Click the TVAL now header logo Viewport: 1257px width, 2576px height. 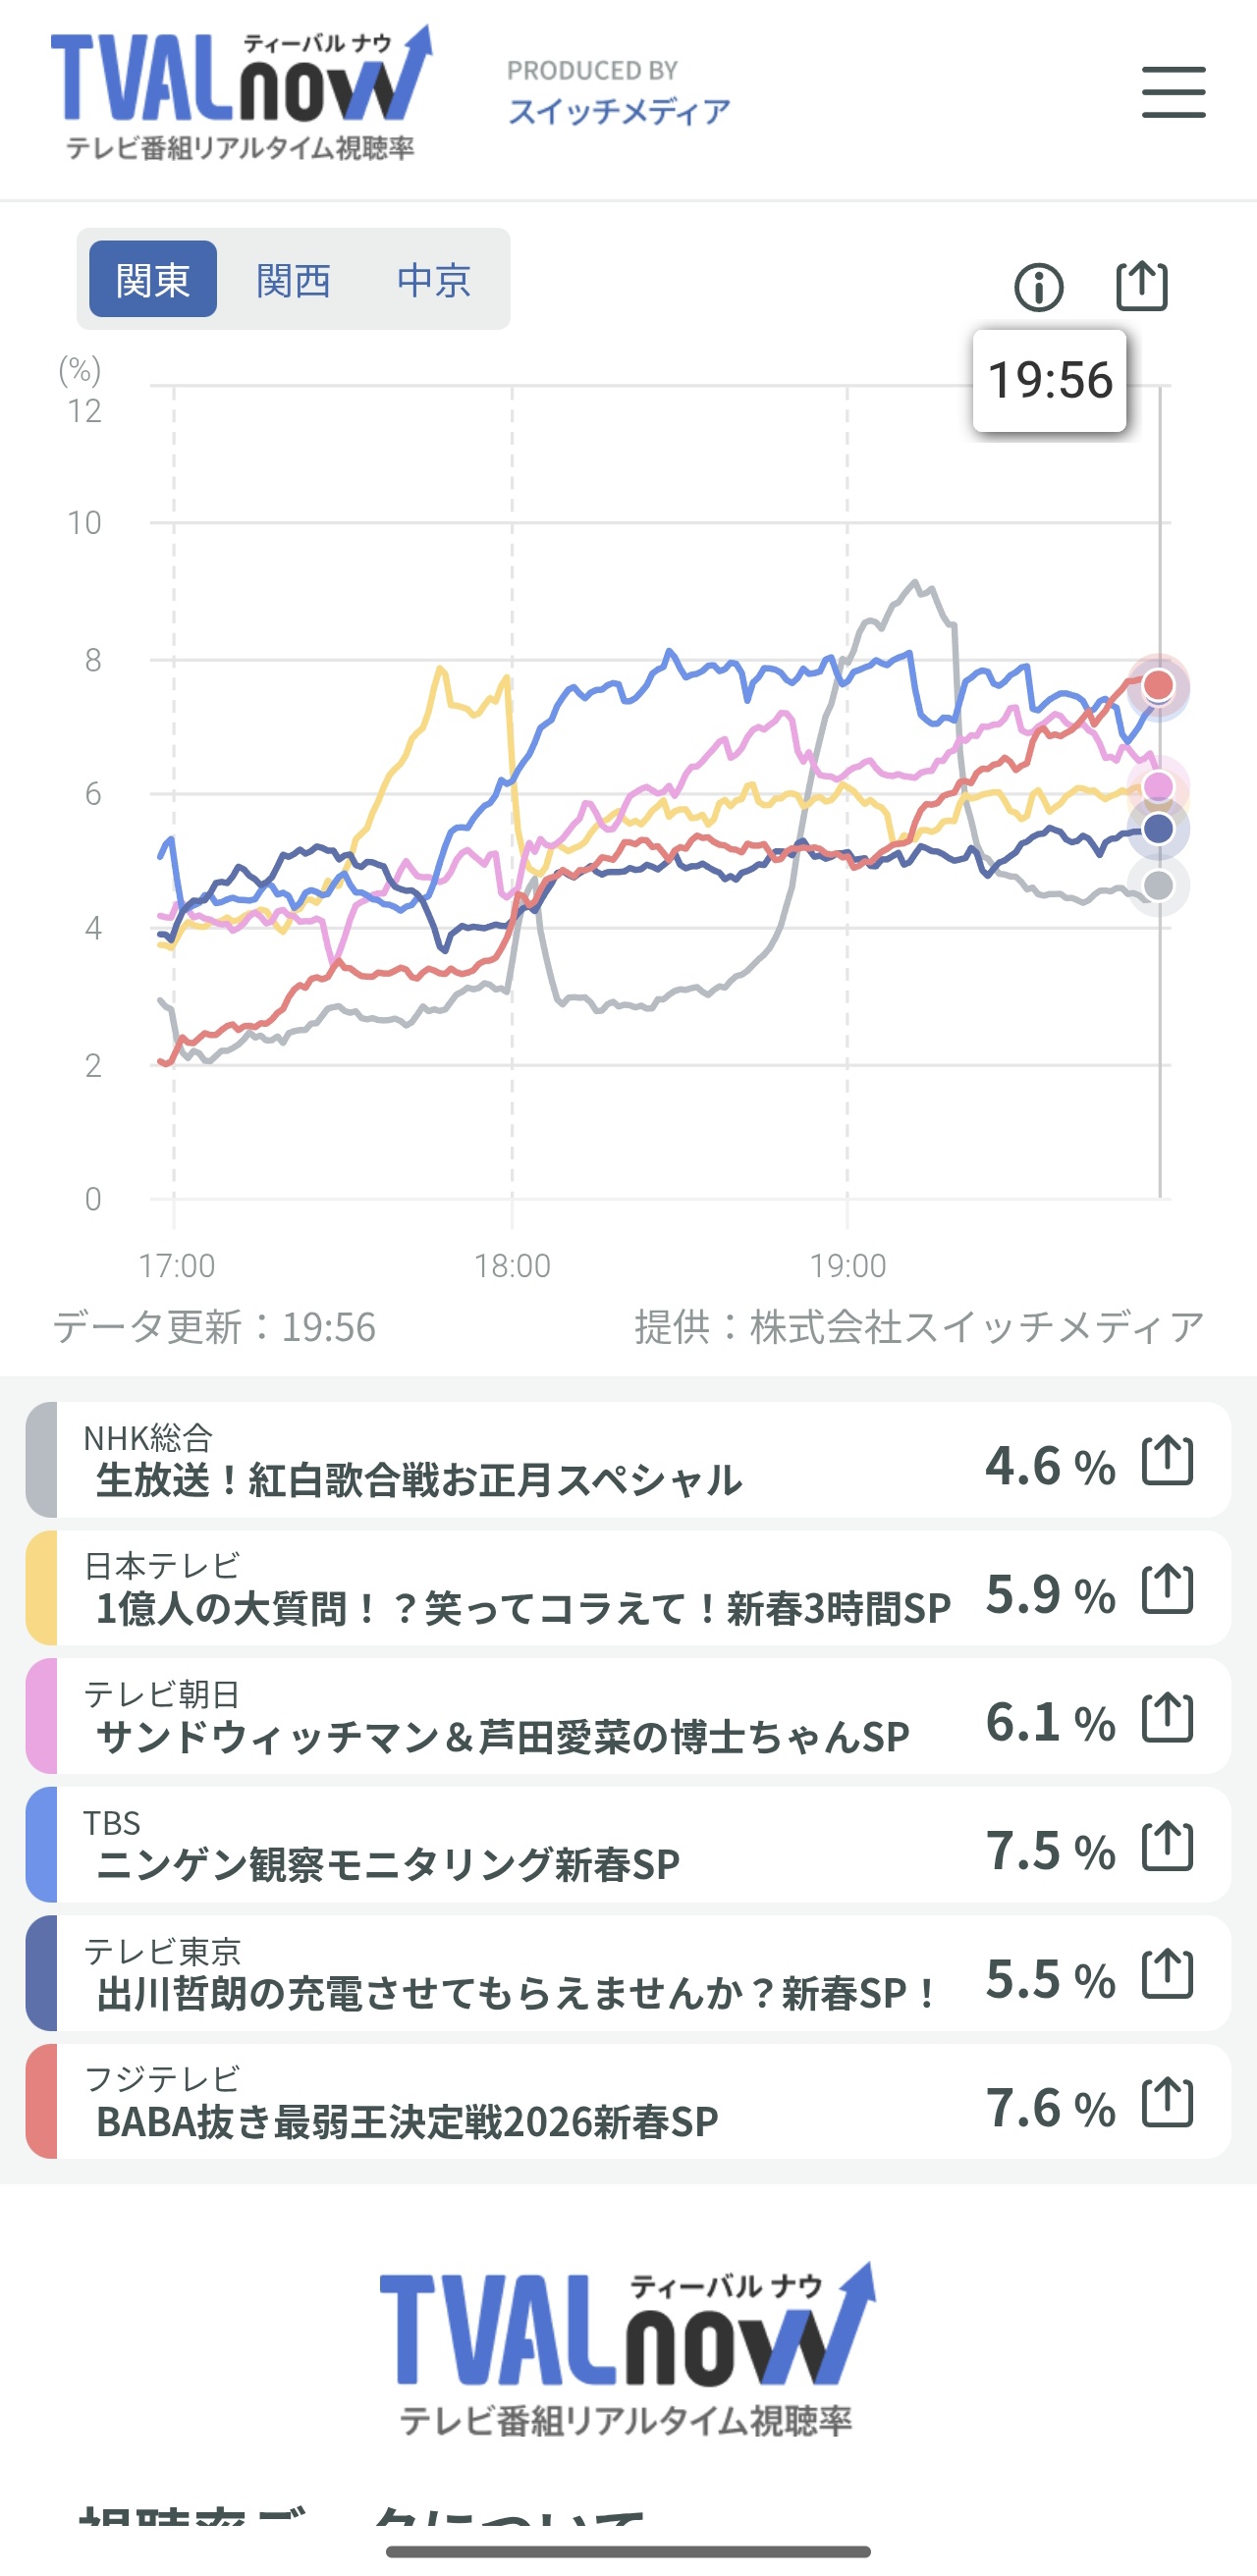point(241,93)
